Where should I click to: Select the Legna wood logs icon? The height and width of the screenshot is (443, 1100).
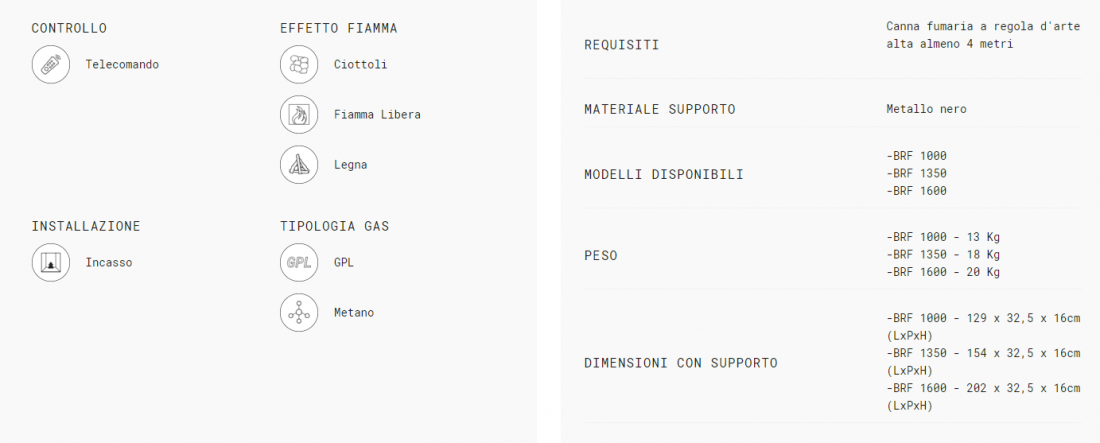click(299, 165)
